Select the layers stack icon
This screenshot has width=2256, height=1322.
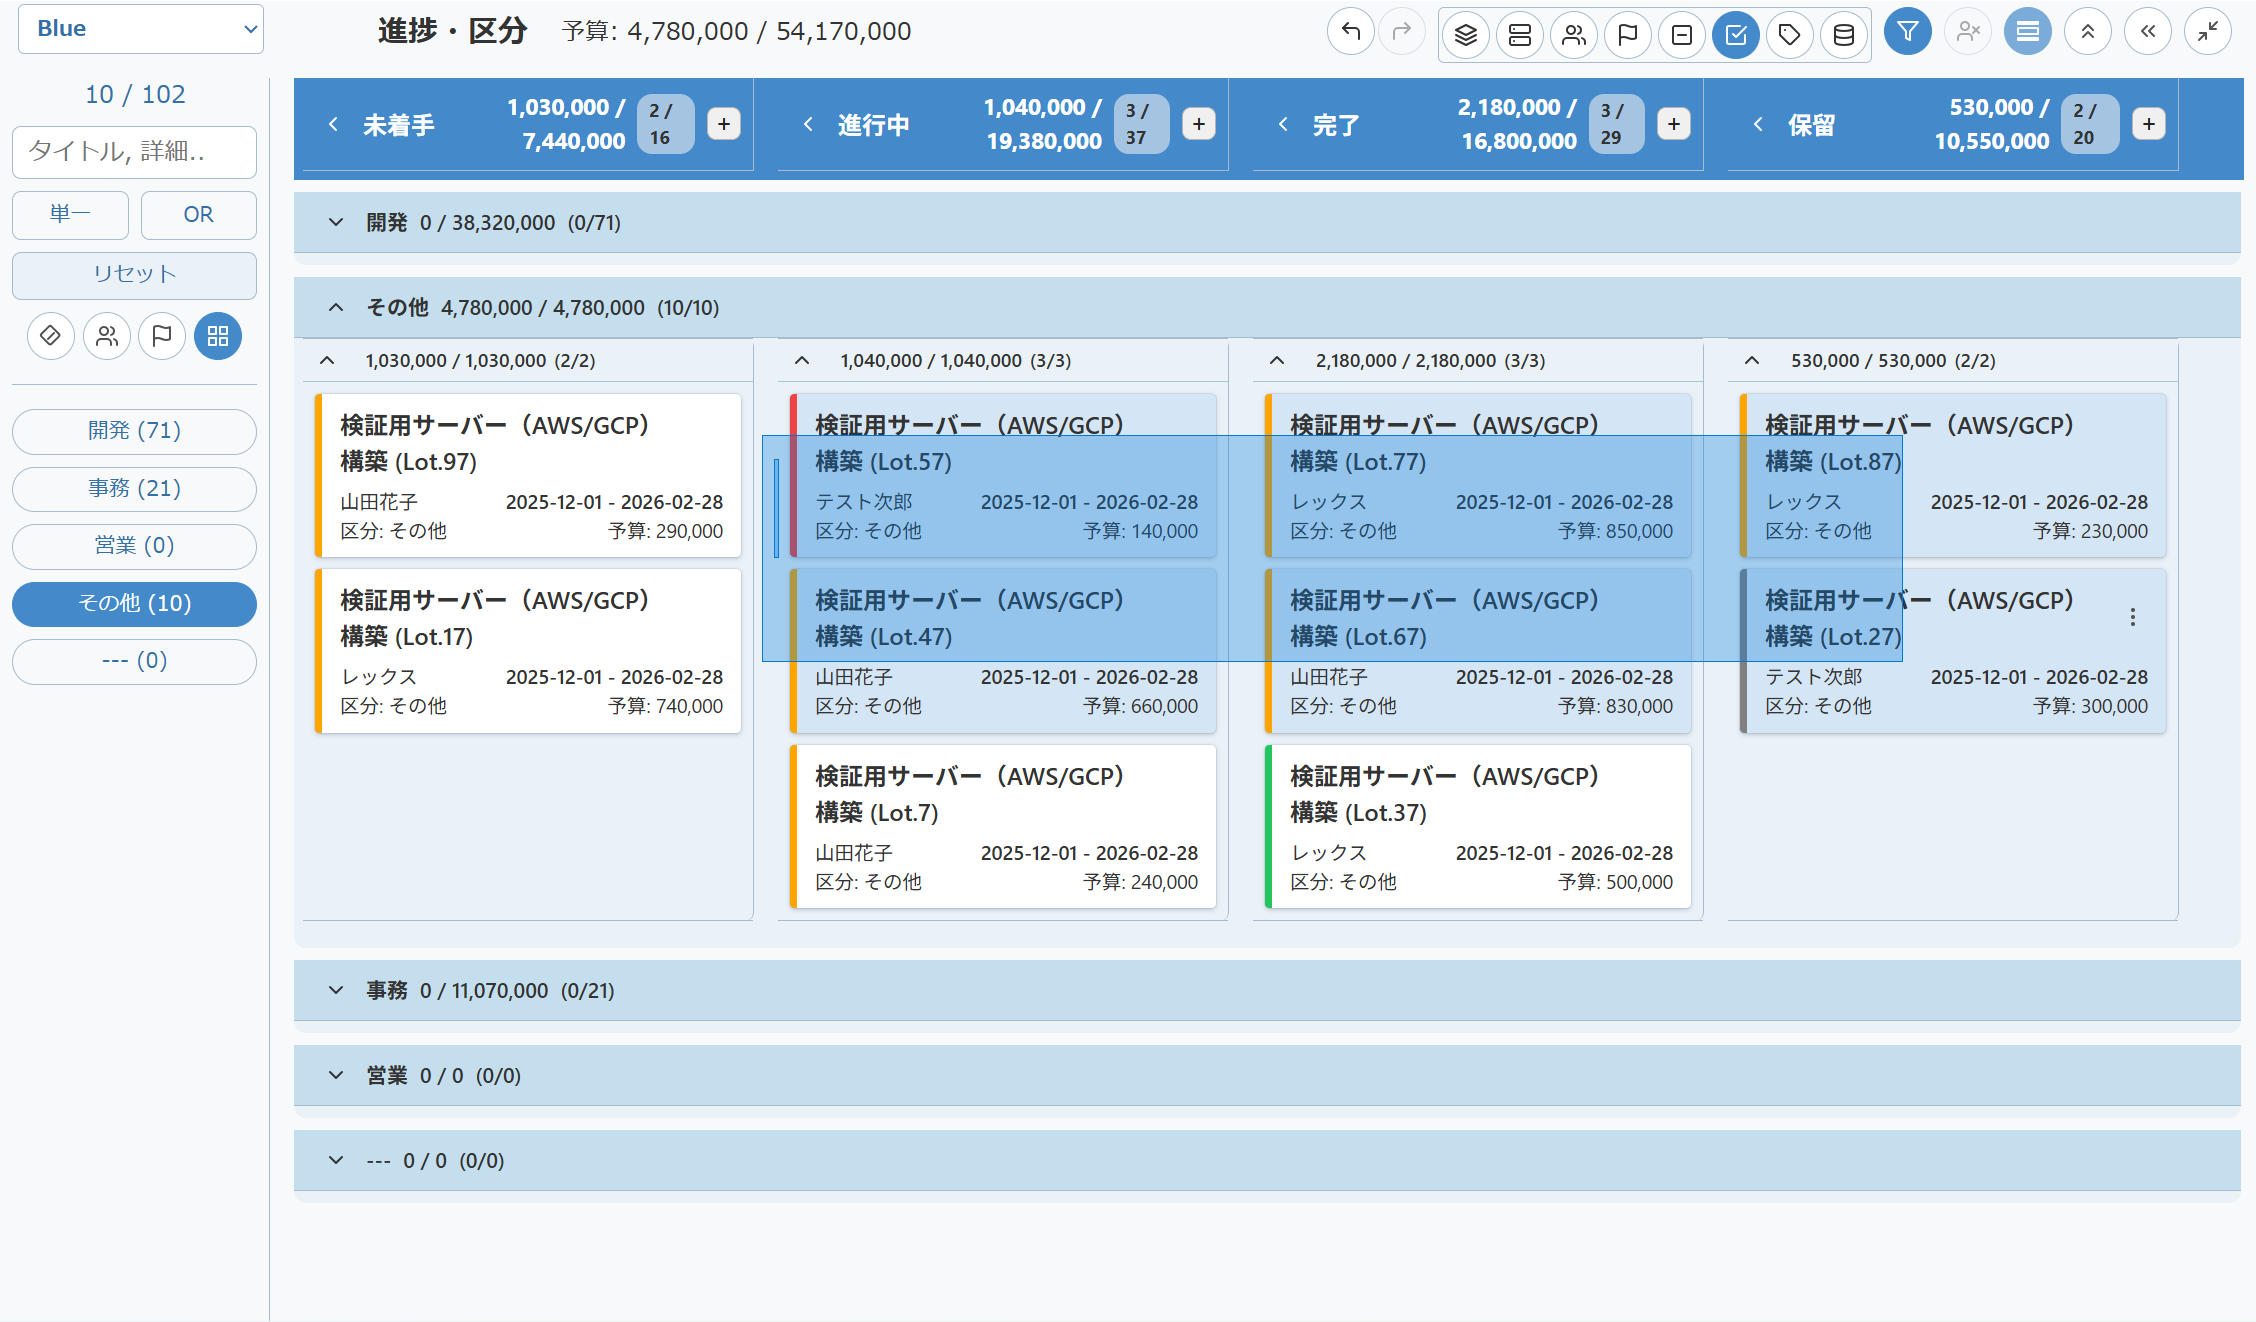1465,35
